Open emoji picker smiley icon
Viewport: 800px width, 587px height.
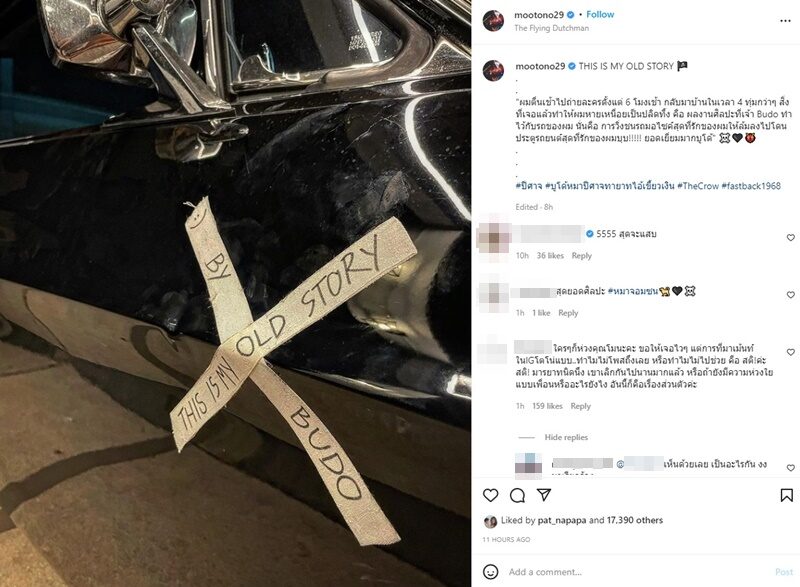point(490,572)
